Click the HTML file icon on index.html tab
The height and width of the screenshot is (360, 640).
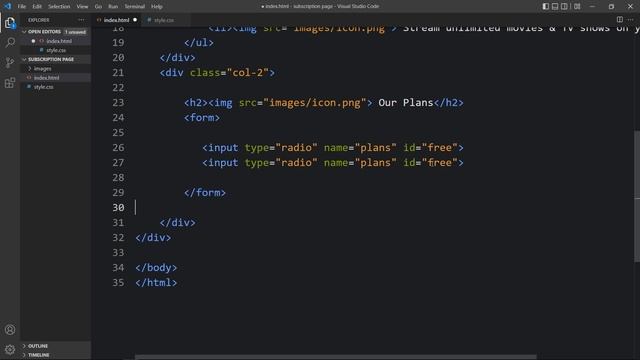point(99,20)
